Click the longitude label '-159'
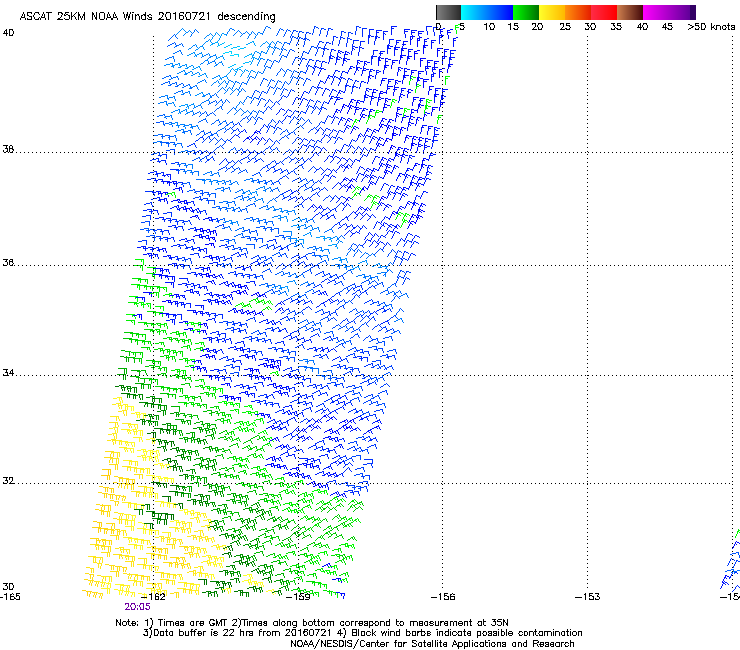740x650 pixels. [298, 597]
